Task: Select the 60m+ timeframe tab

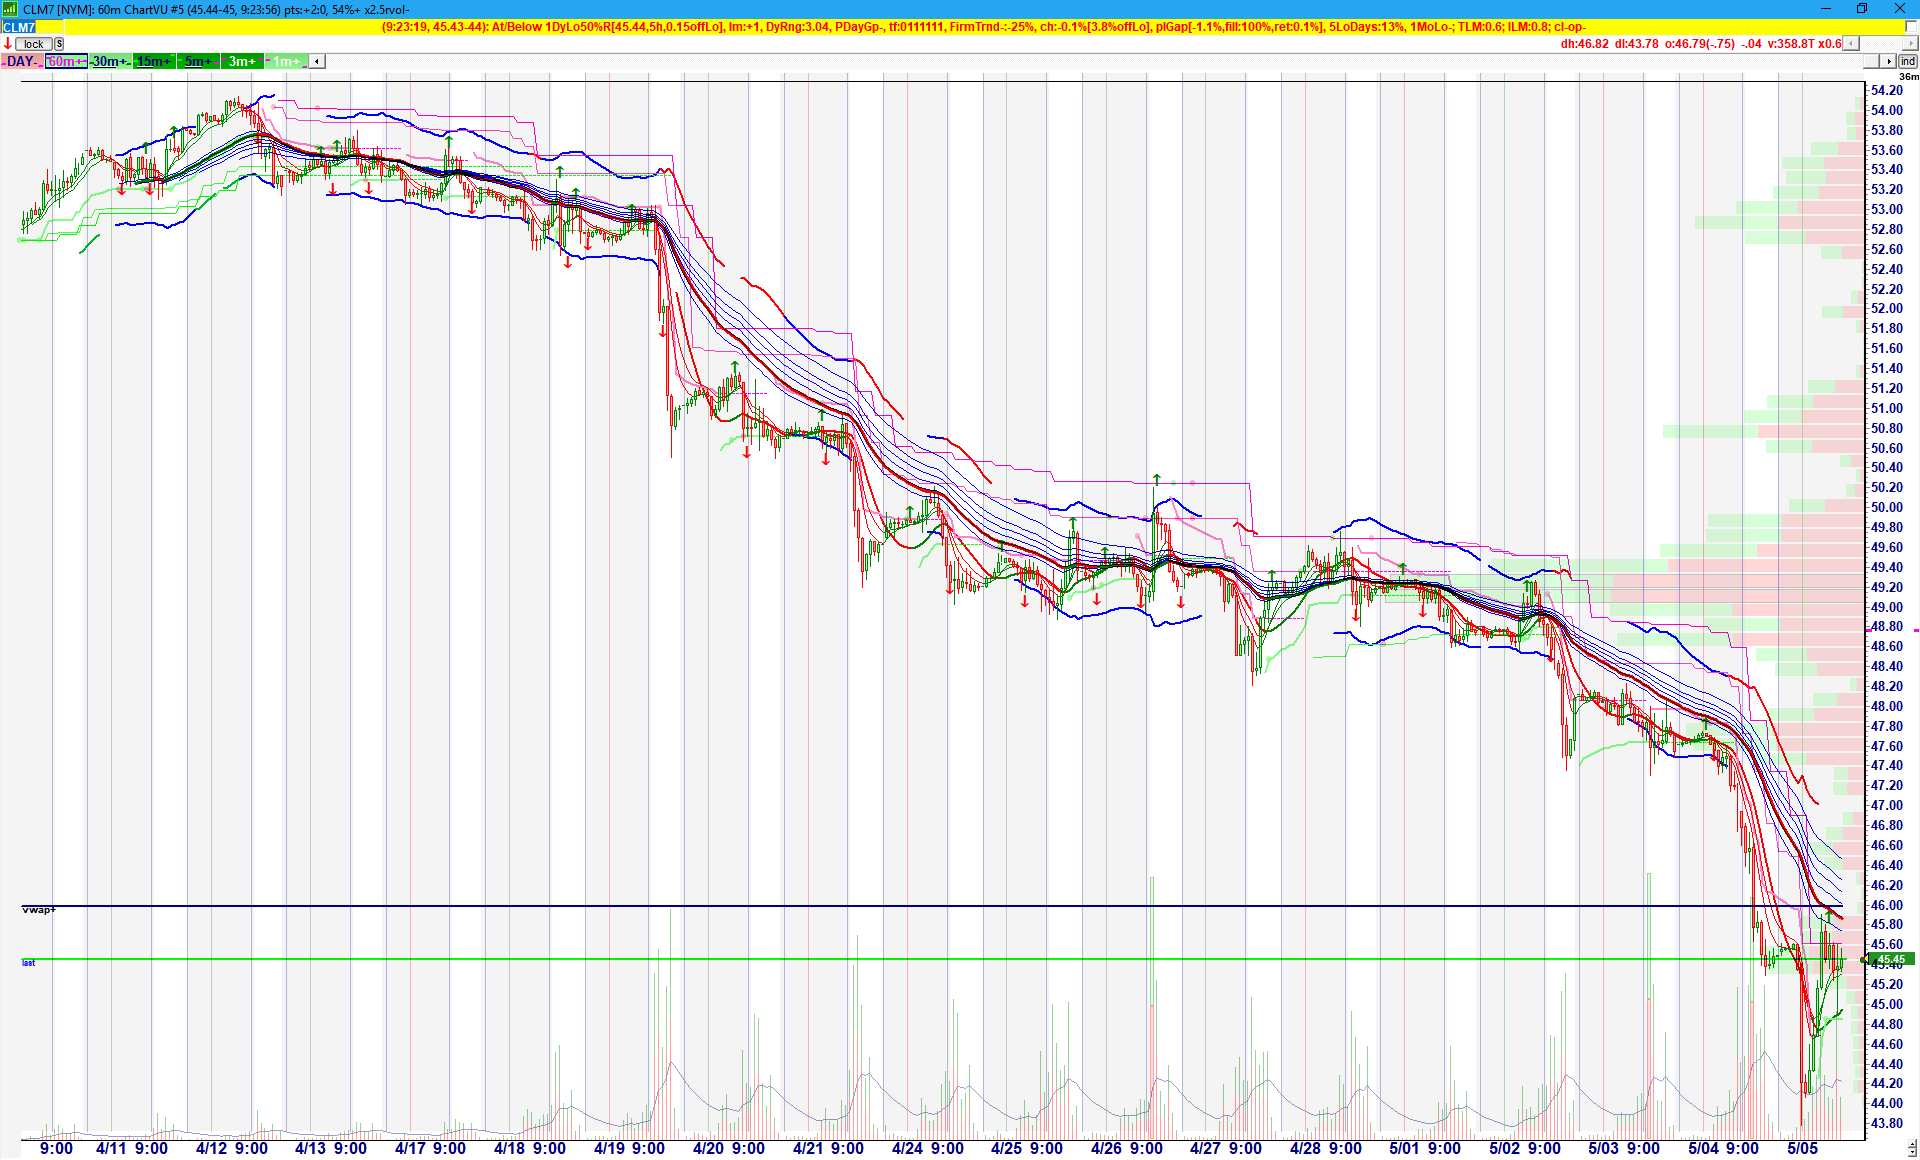Action: [x=66, y=61]
